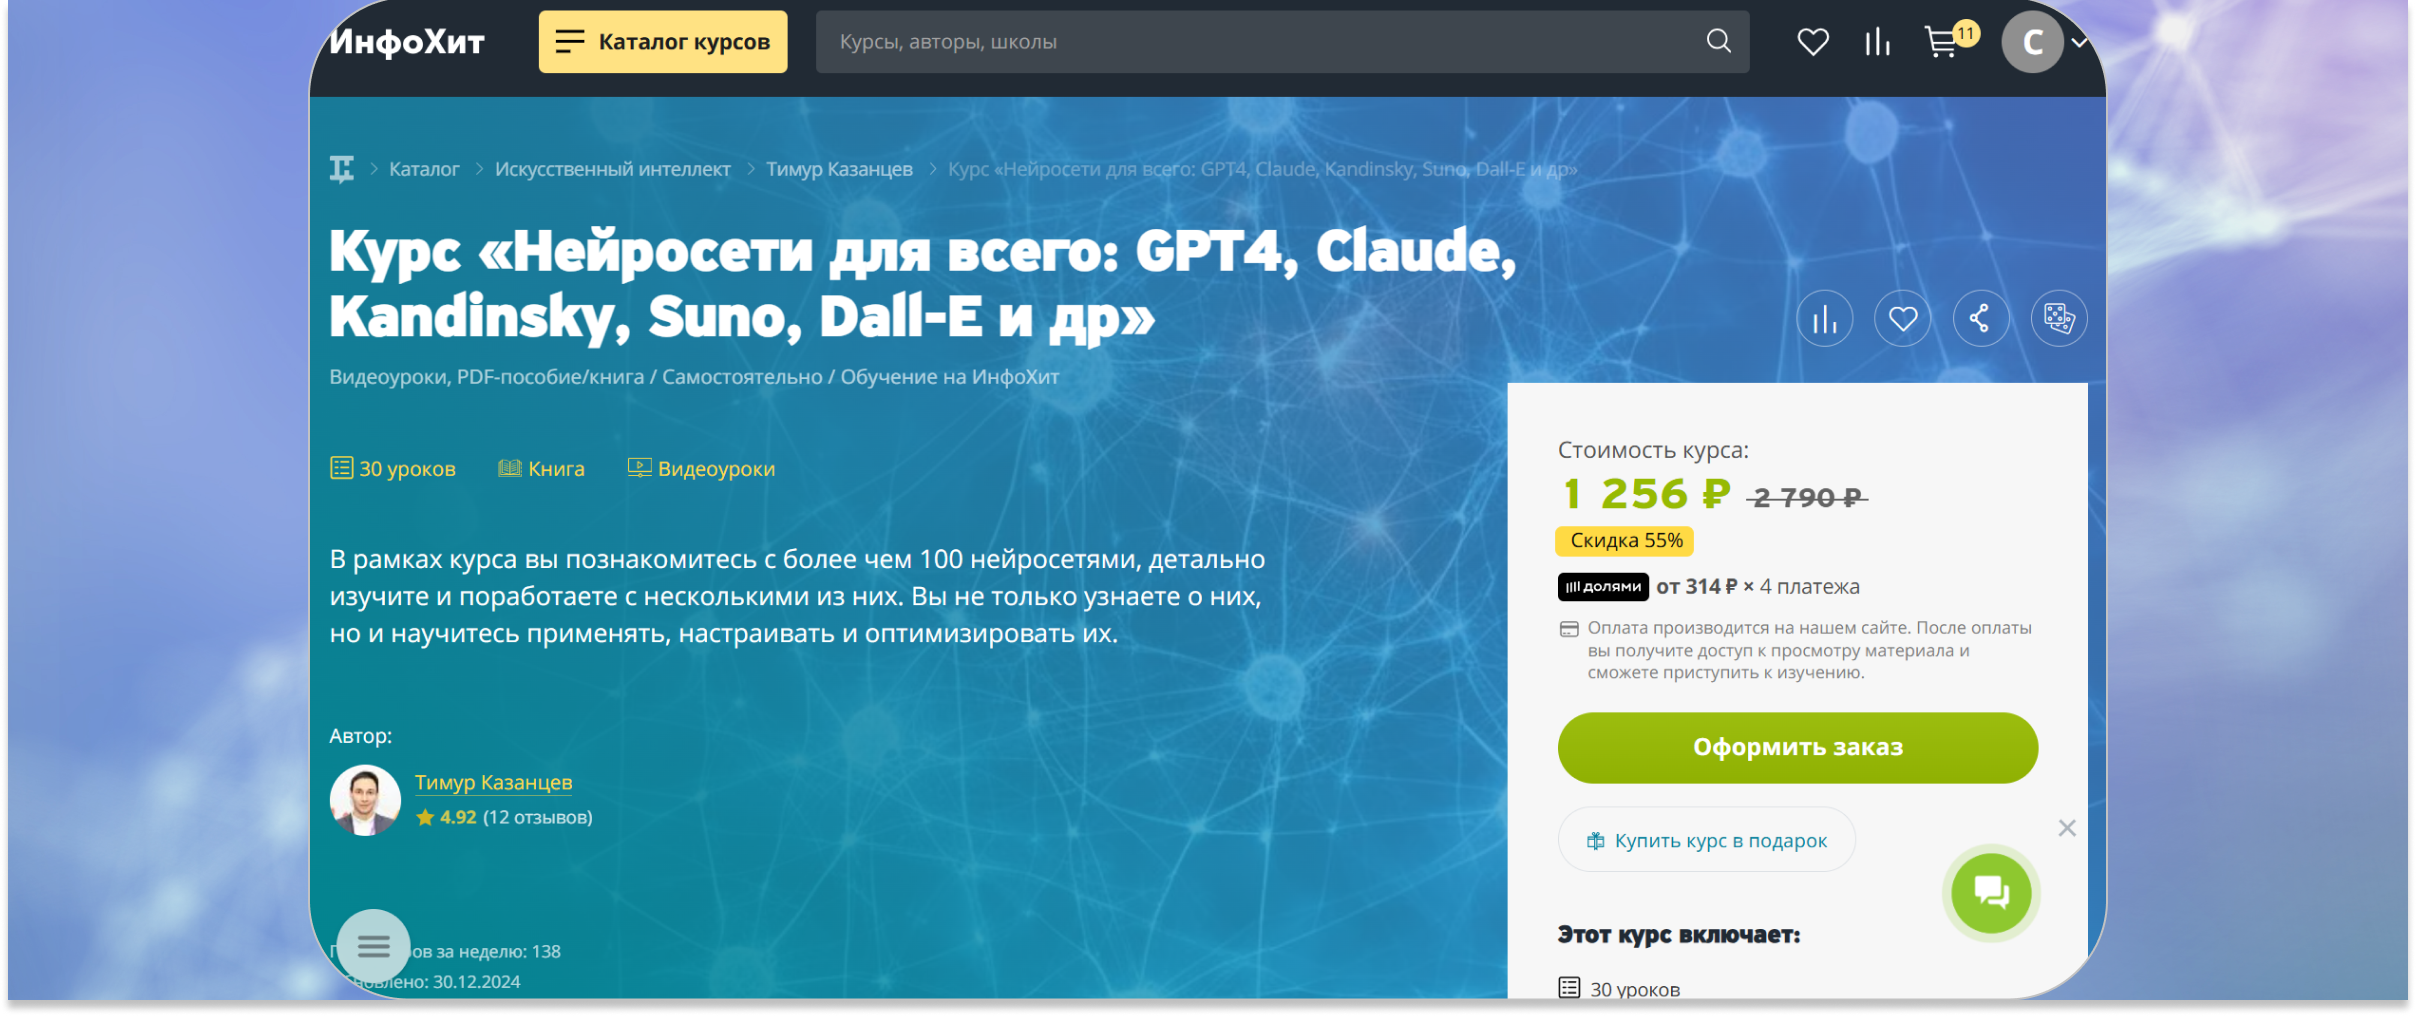Add course to comparison circle icon
The width and height of the screenshot is (2416, 1016).
point(1824,319)
